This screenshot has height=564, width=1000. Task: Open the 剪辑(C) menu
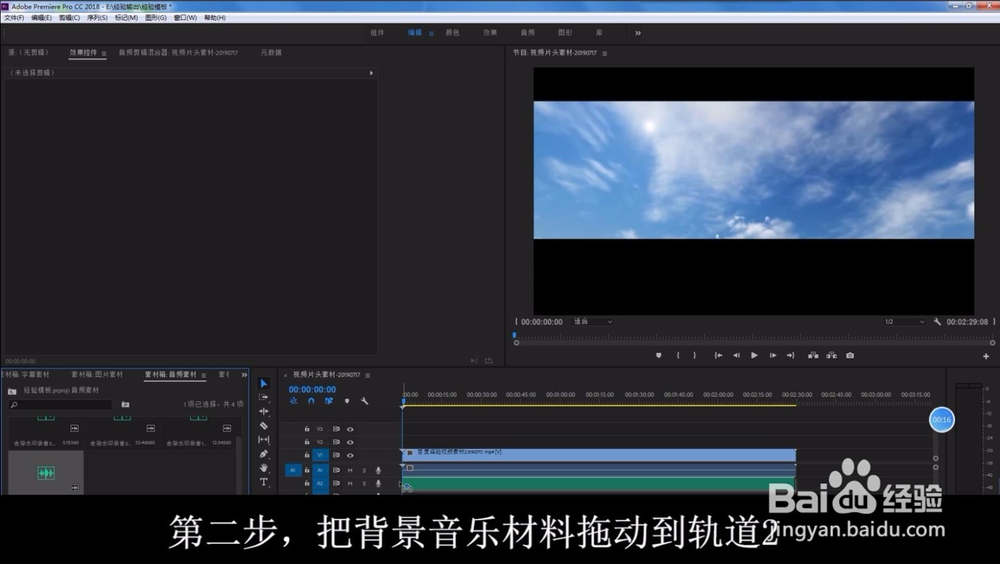70,18
